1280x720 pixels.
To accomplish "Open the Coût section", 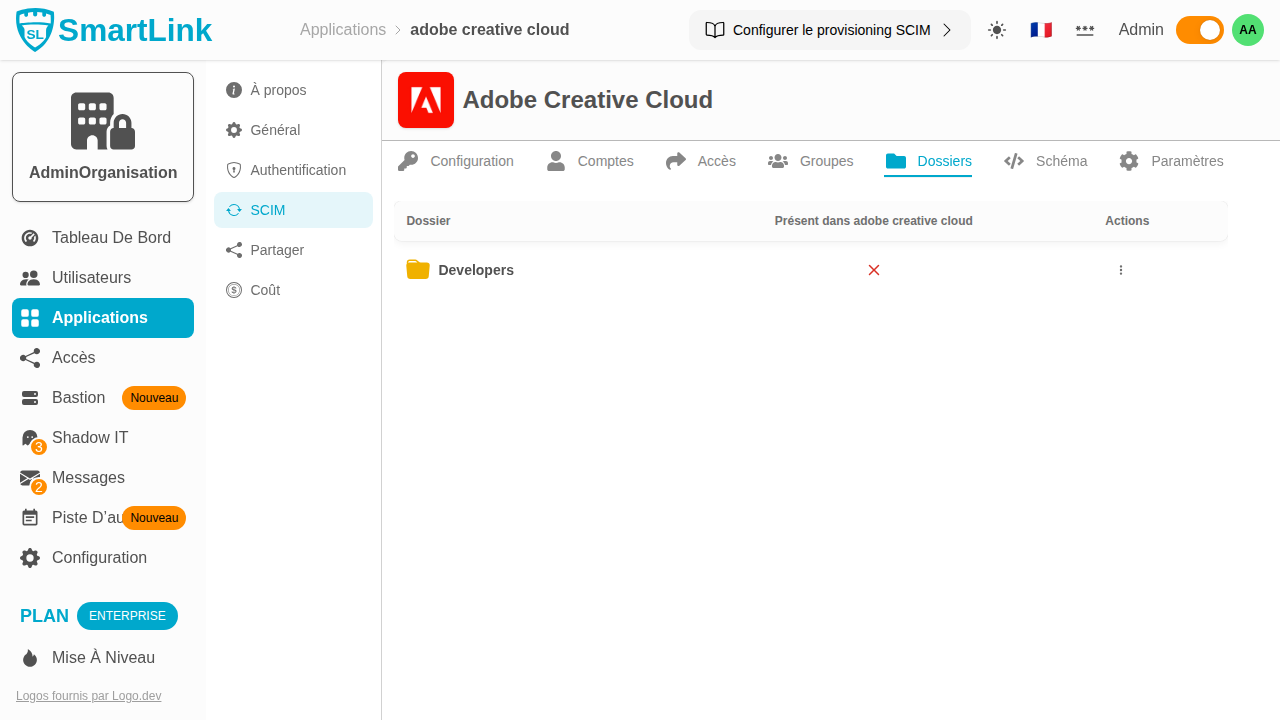I will pyautogui.click(x=265, y=290).
